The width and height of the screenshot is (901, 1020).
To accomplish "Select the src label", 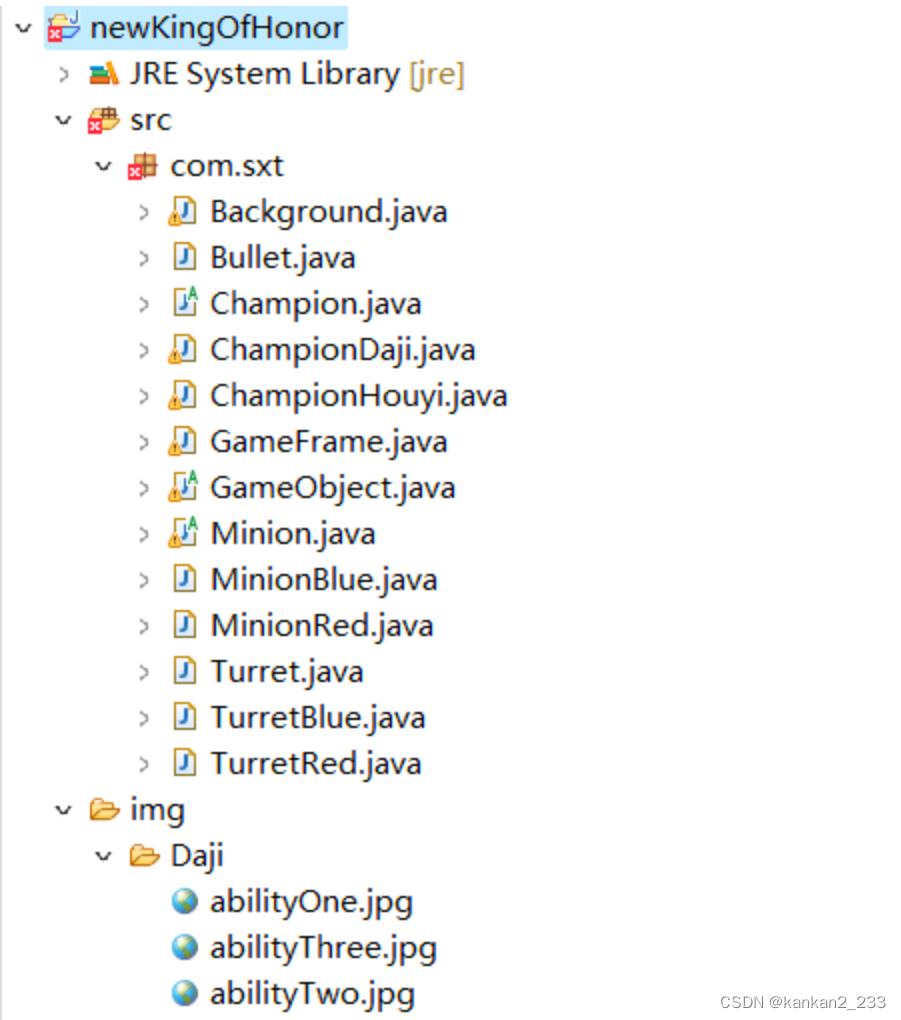I will [151, 120].
